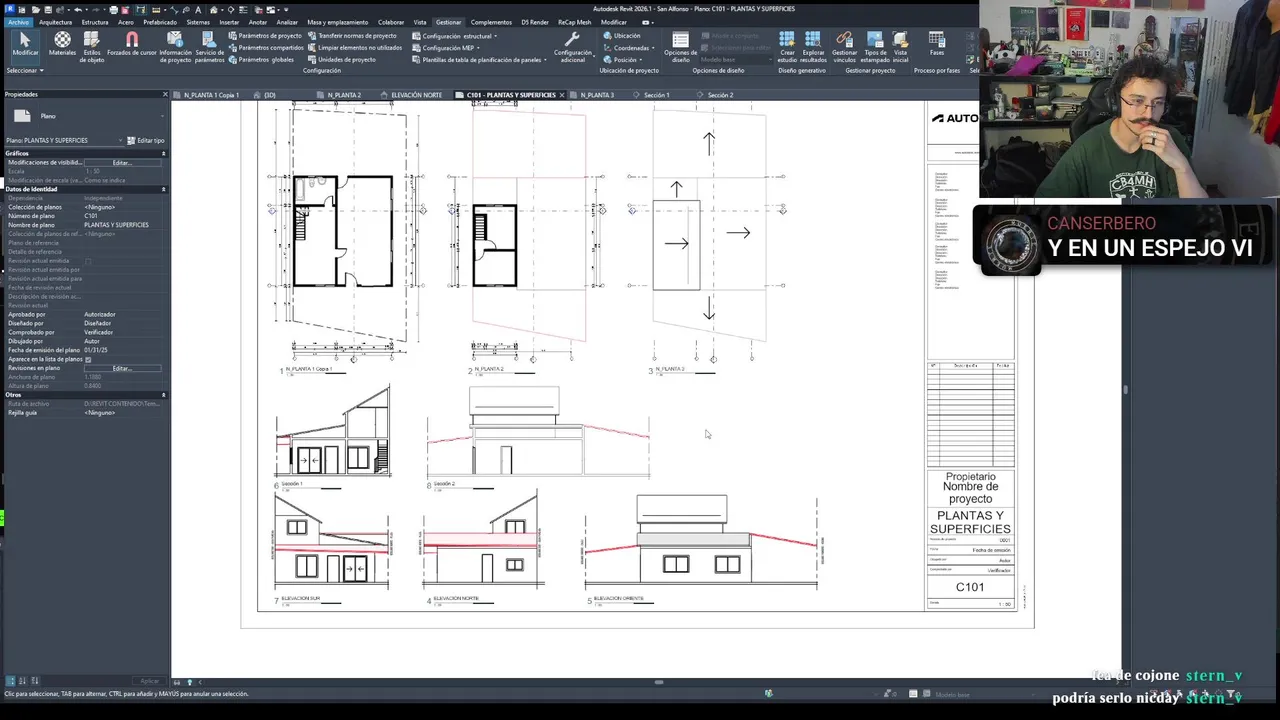Click Editar for Revisiones en plano
The width and height of the screenshot is (1280, 720).
point(122,368)
